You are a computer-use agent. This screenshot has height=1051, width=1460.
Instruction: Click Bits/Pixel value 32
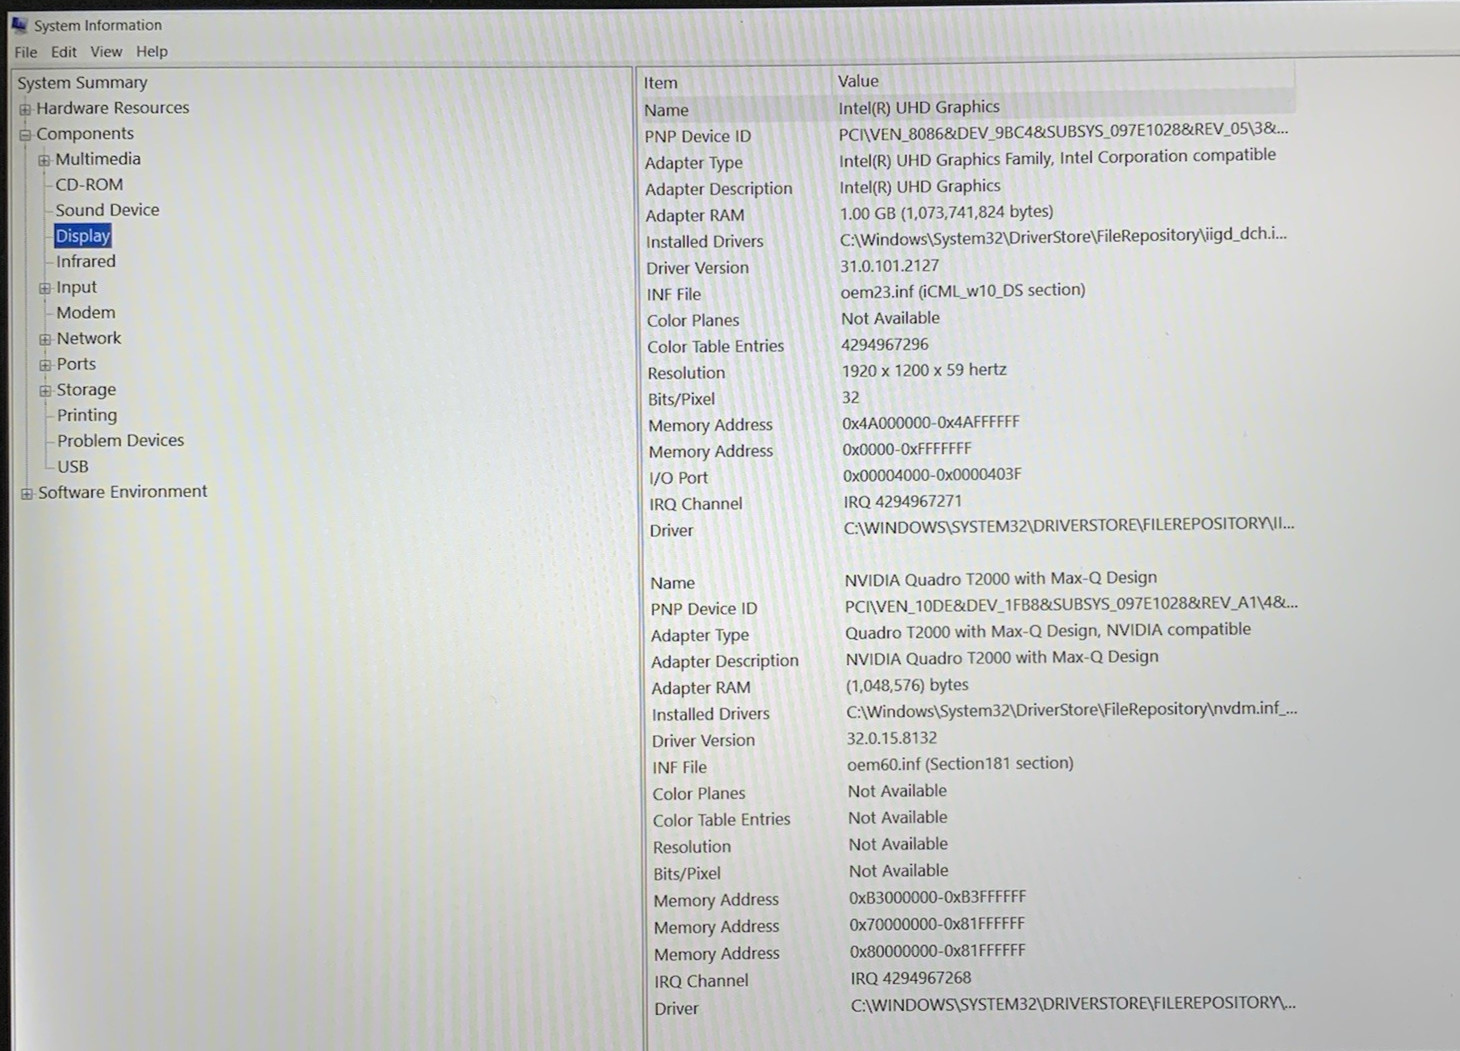(851, 397)
